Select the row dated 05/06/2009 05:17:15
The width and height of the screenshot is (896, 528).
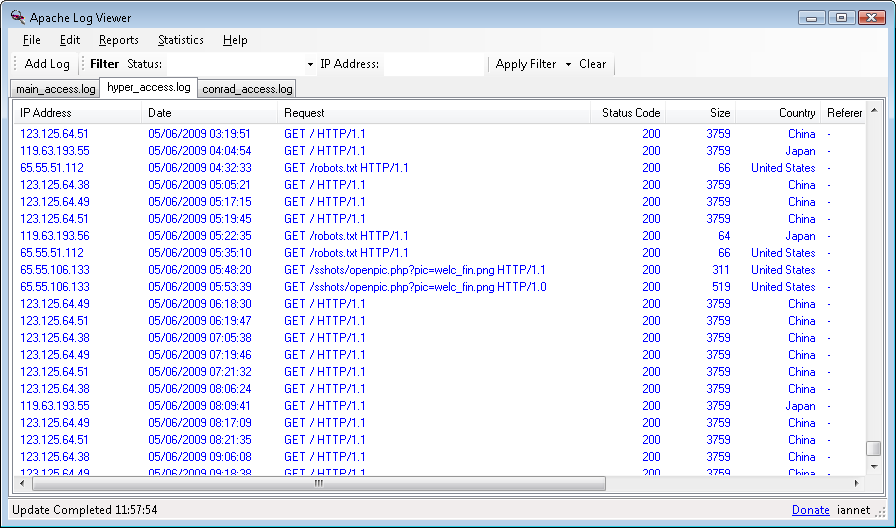[x=439, y=202]
